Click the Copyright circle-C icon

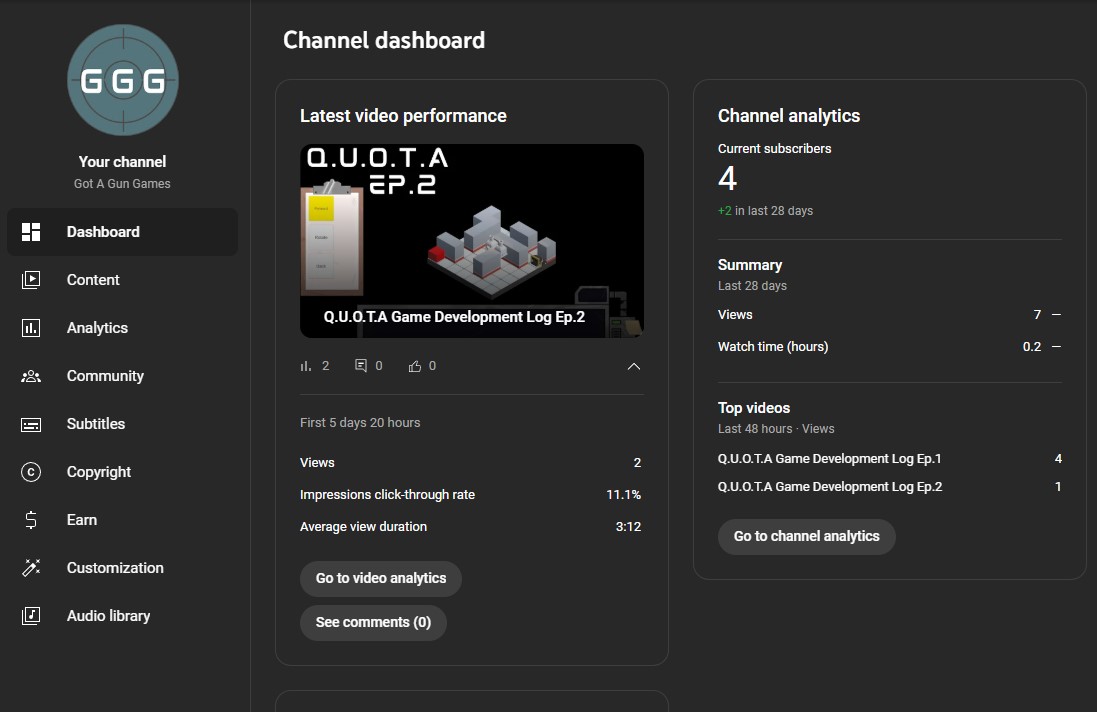click(x=31, y=472)
